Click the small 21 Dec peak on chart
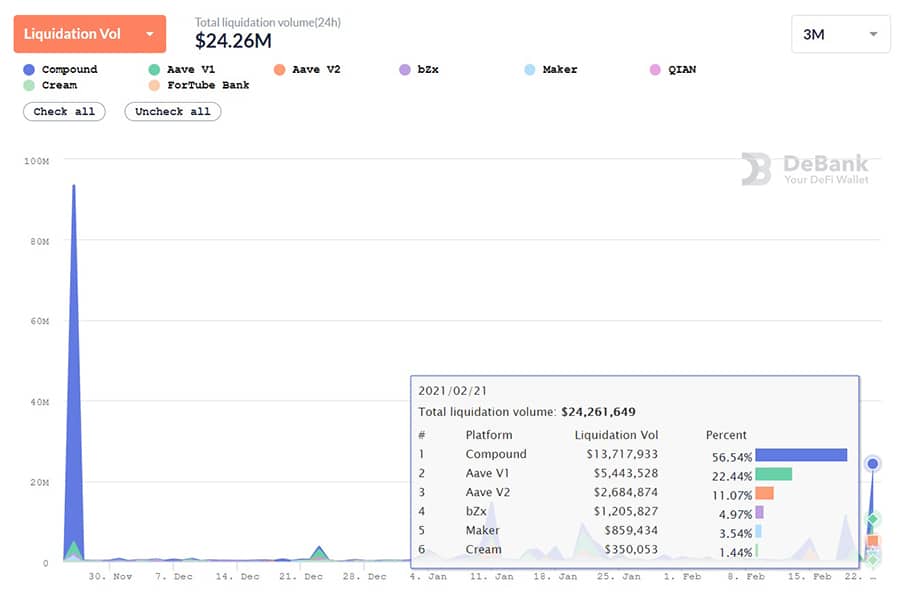 [x=319, y=553]
